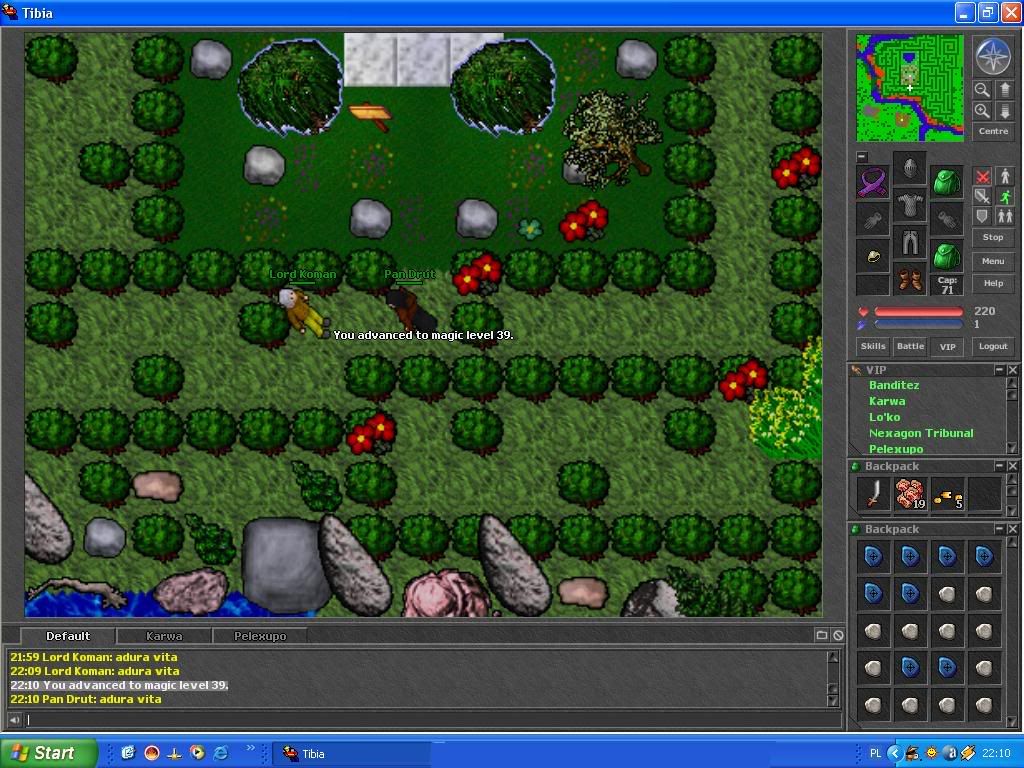Show the floor below on the minimap
The image size is (1024, 768).
tap(1004, 111)
